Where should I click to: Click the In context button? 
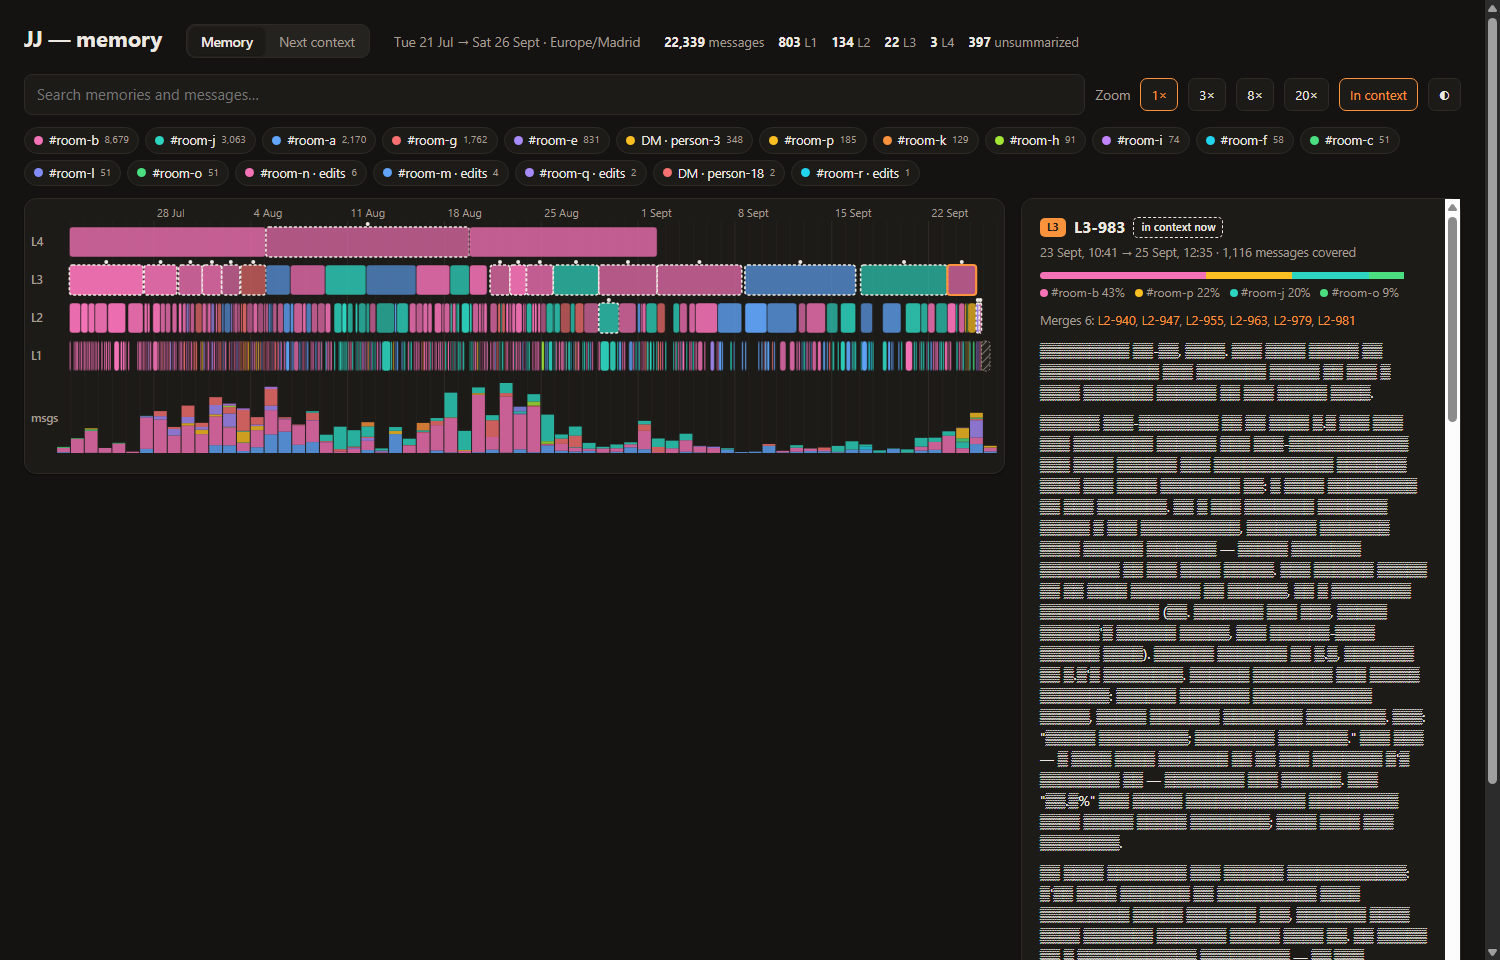1378,95
